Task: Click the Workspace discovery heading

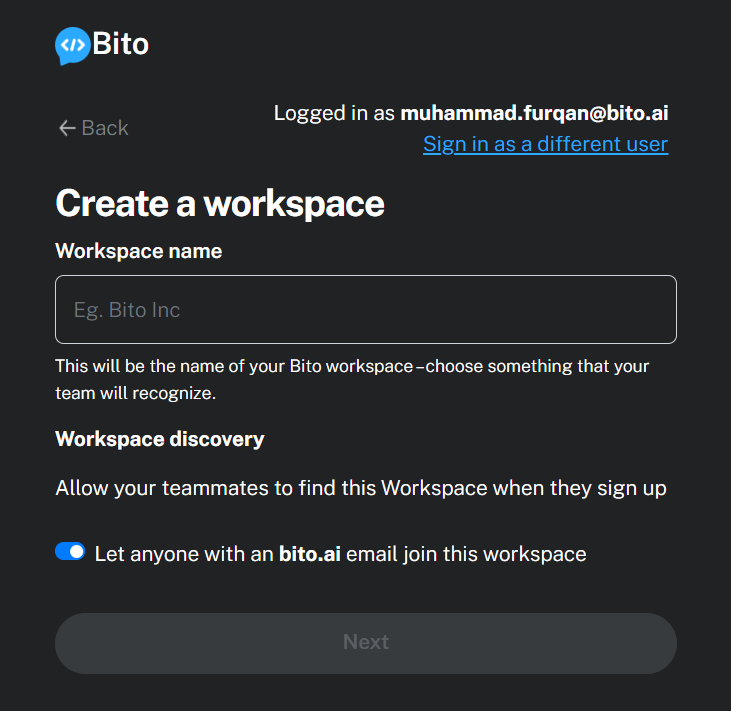Action: 160,439
